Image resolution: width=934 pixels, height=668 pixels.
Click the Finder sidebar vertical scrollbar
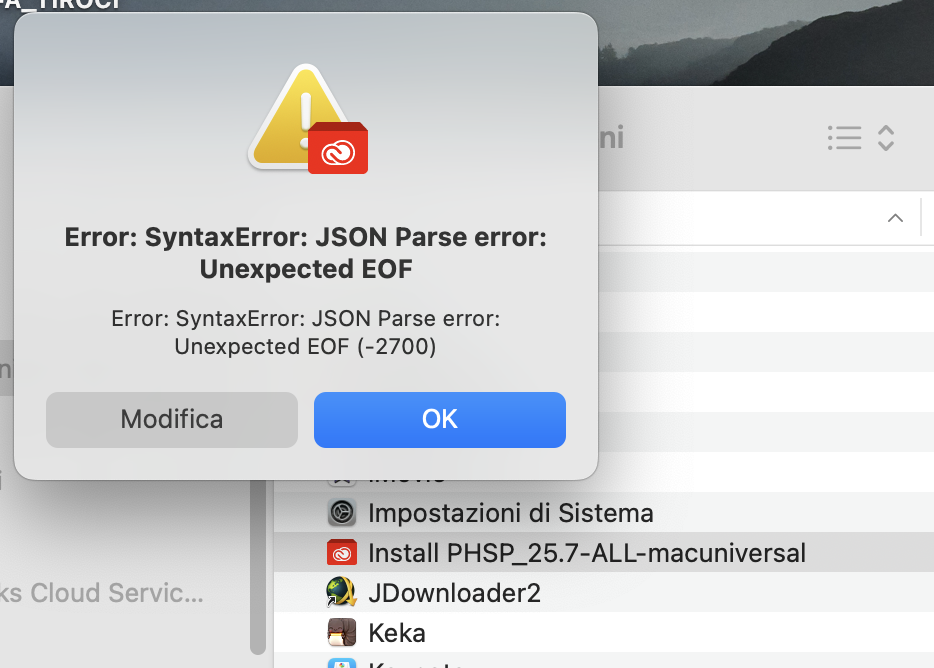point(258,567)
